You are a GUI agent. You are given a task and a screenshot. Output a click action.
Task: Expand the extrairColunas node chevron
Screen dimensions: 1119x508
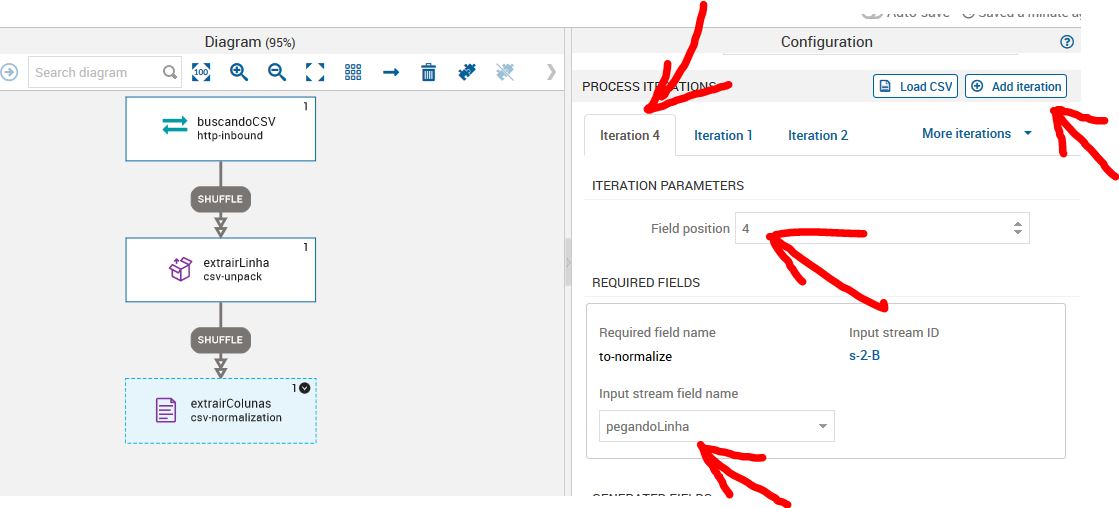(x=305, y=388)
